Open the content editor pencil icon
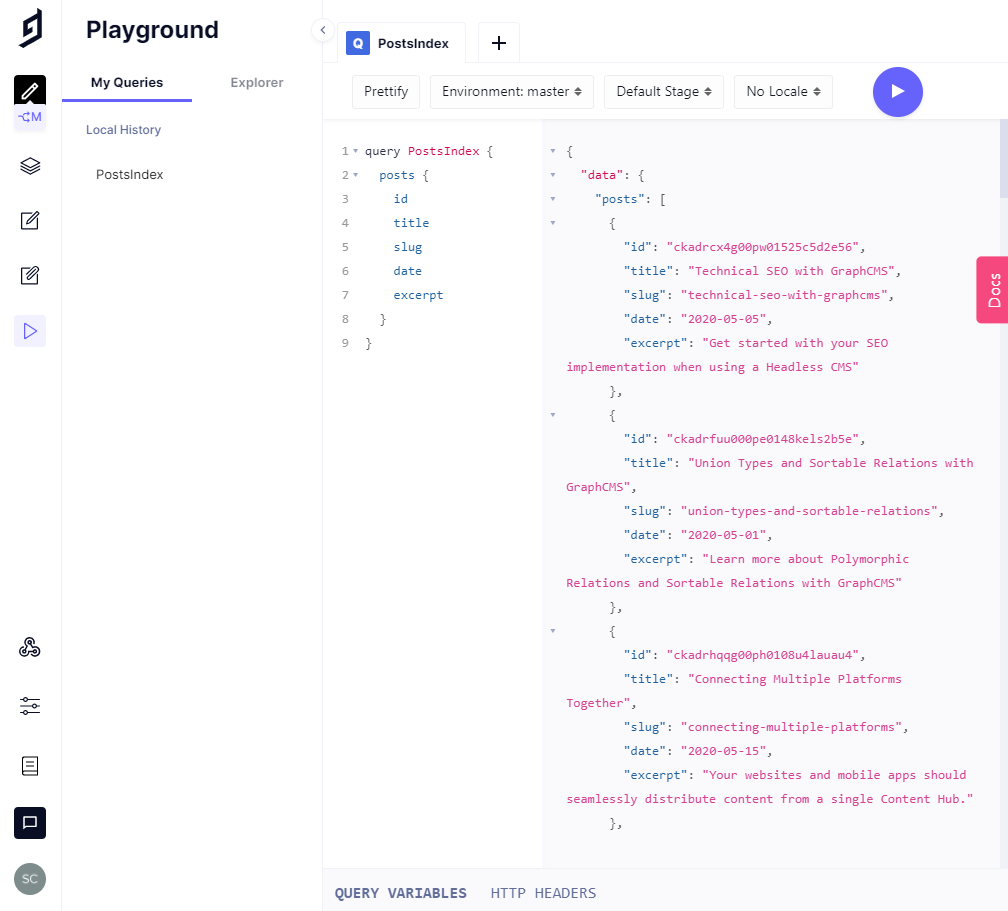The width and height of the screenshot is (1008, 911). (29, 220)
